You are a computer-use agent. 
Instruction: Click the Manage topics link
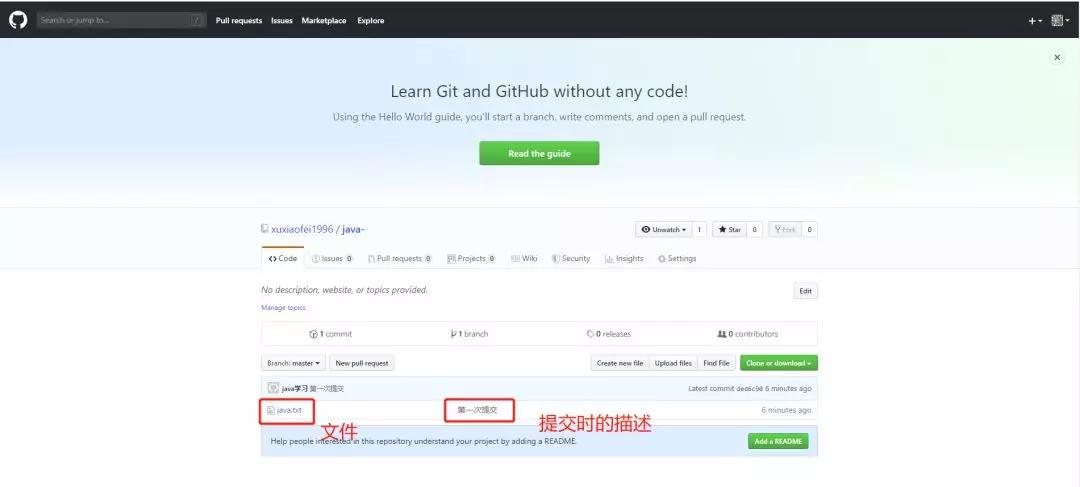[283, 307]
